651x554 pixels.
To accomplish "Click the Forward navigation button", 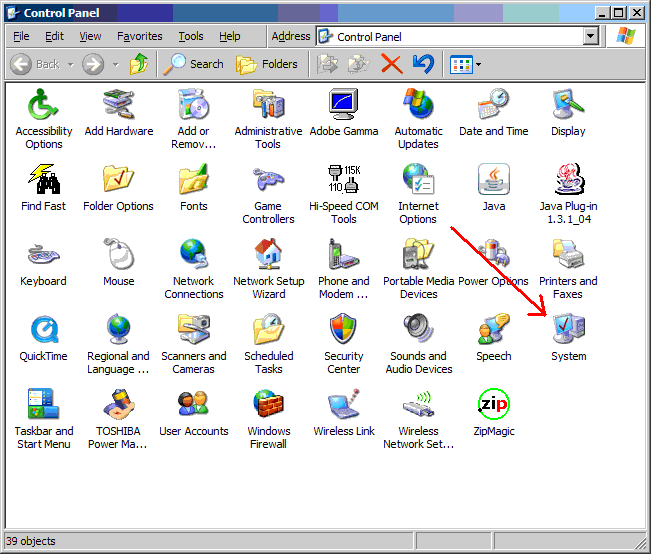I will point(93,64).
